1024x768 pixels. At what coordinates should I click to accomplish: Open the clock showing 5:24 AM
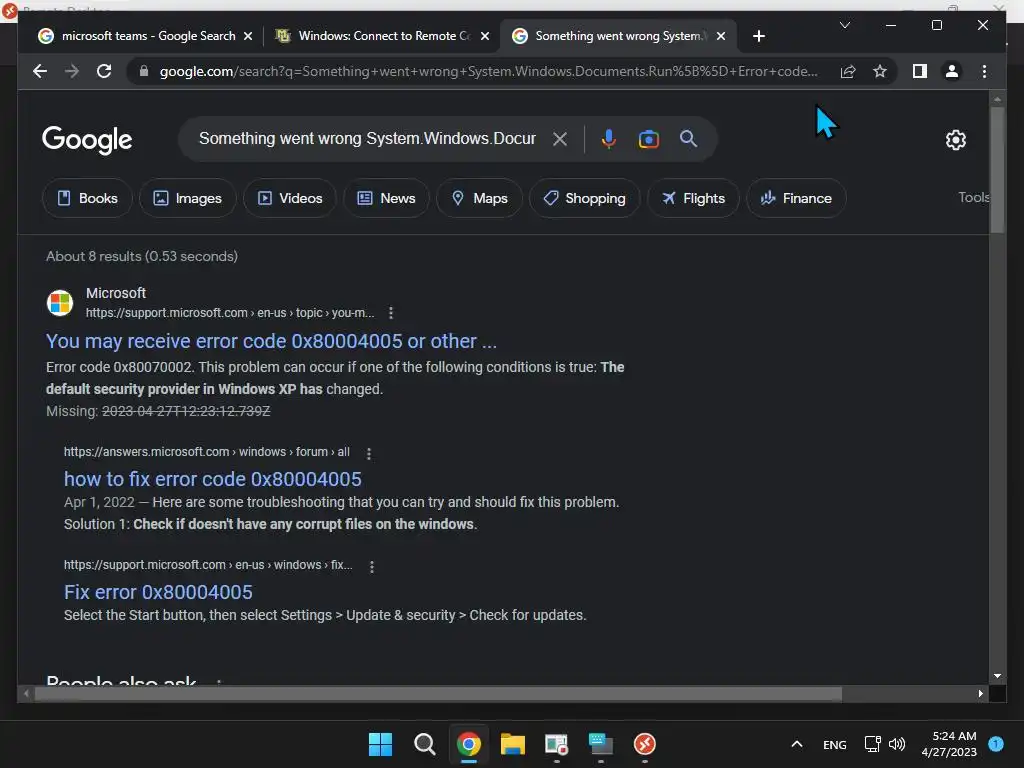(x=949, y=744)
